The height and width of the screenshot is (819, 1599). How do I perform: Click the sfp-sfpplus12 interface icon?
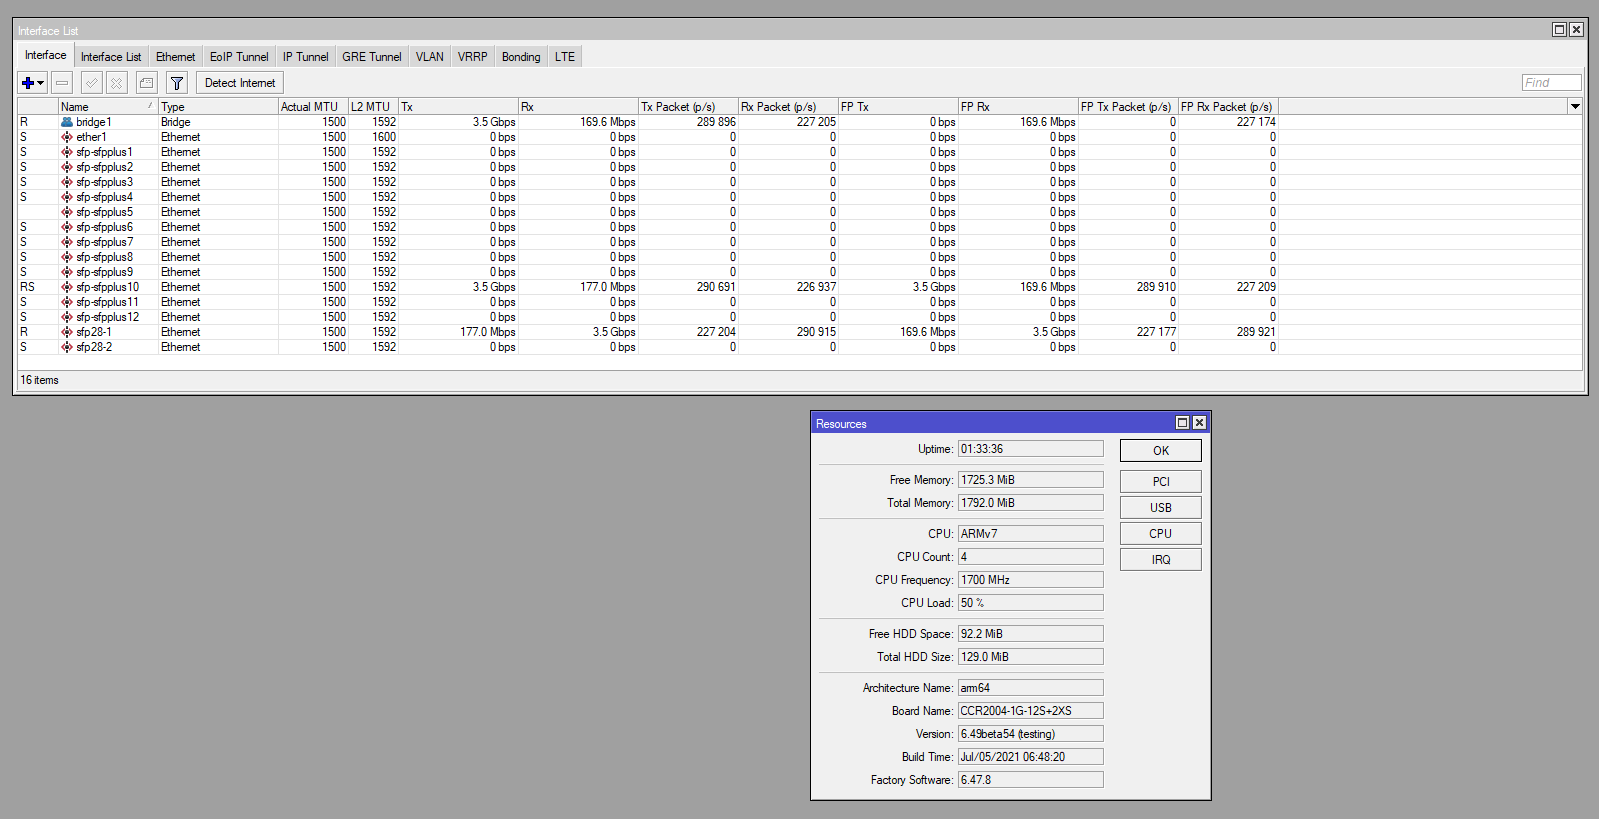(67, 317)
